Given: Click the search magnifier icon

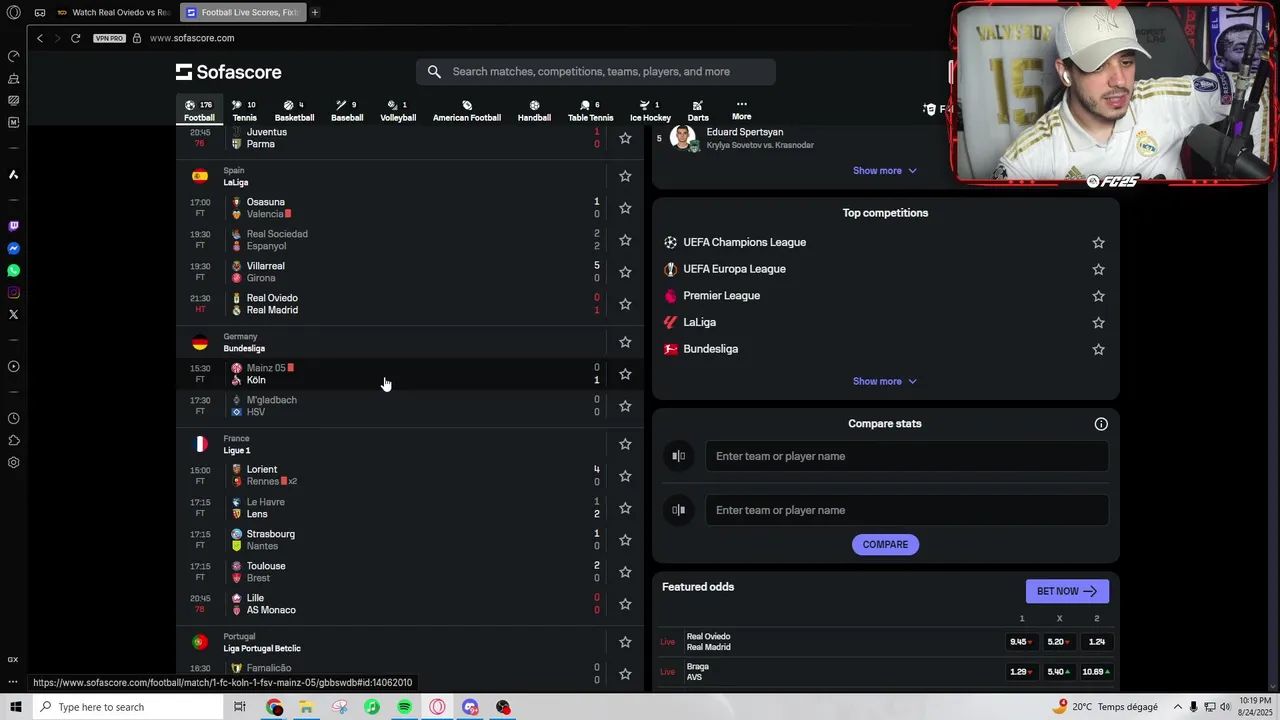Looking at the screenshot, I should tap(434, 72).
